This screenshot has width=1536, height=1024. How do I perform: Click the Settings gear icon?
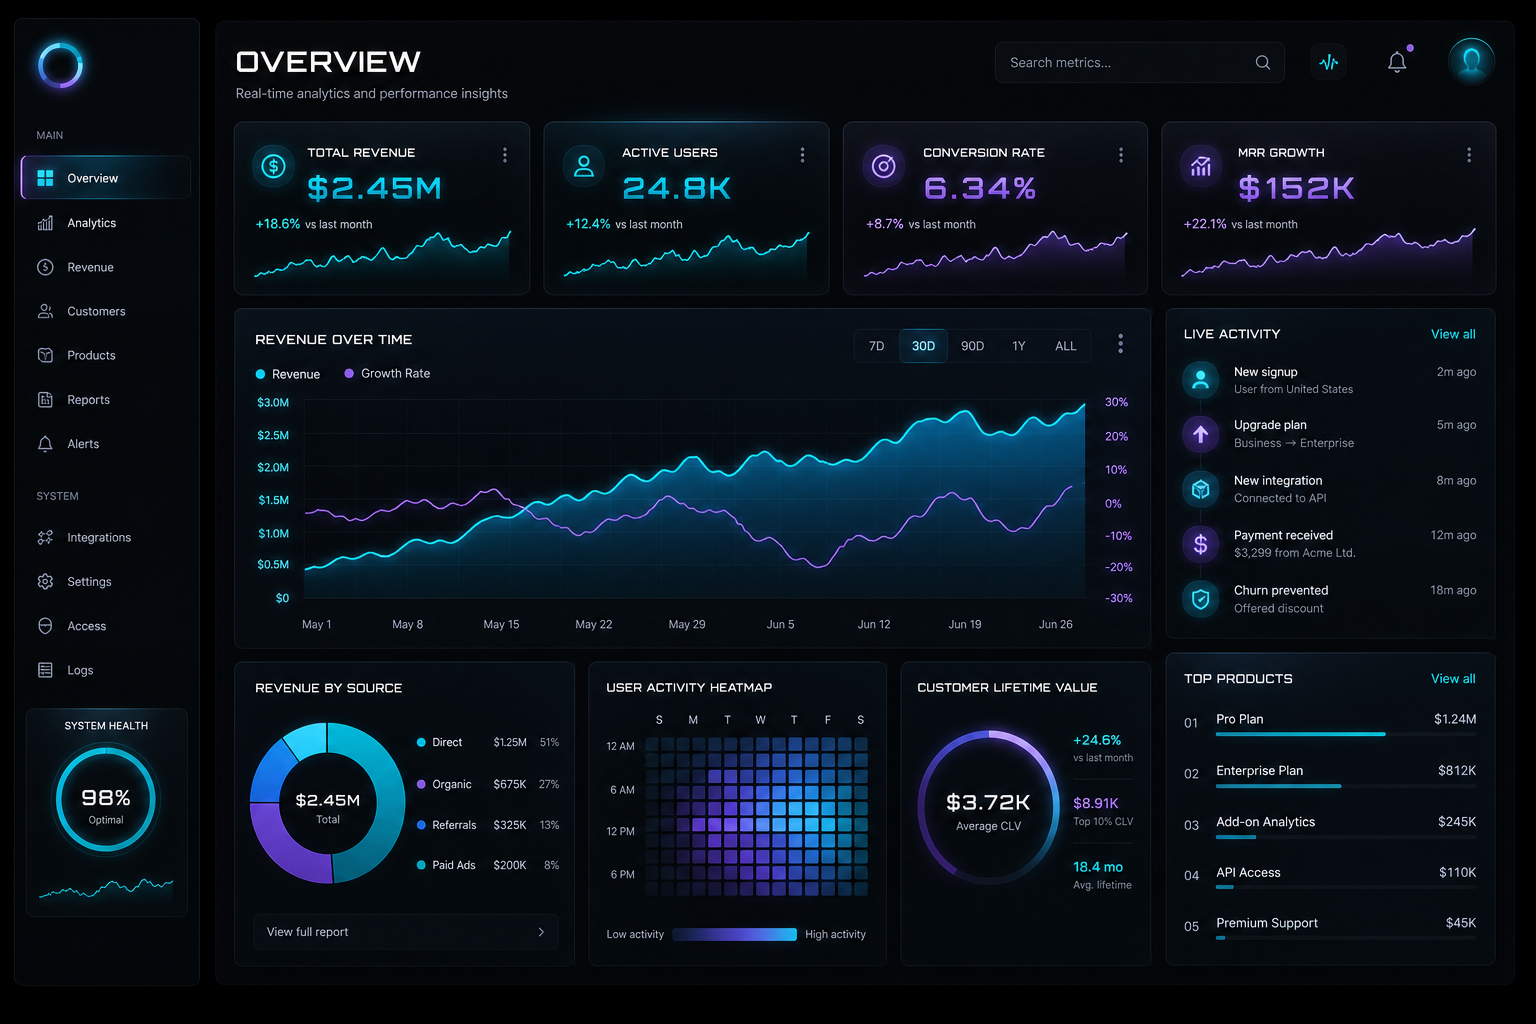click(x=45, y=581)
